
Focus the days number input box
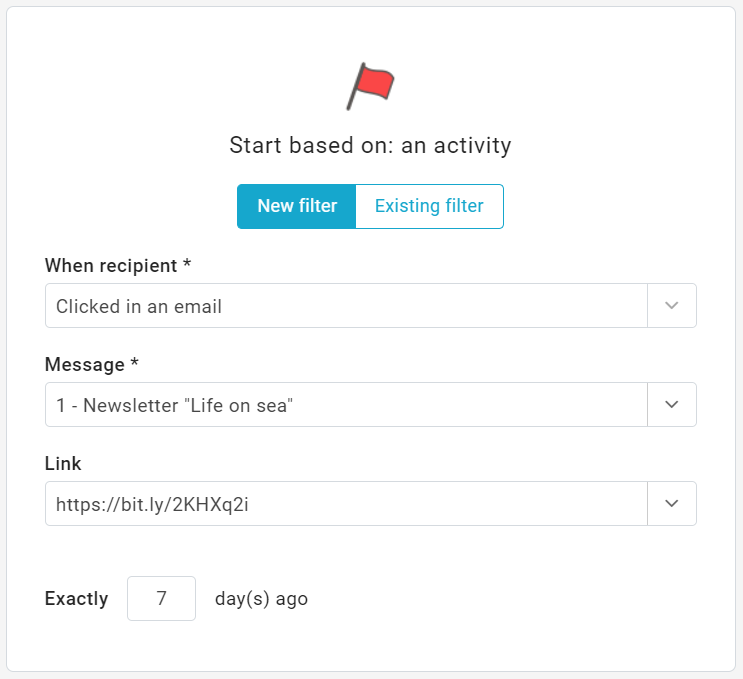(x=161, y=599)
